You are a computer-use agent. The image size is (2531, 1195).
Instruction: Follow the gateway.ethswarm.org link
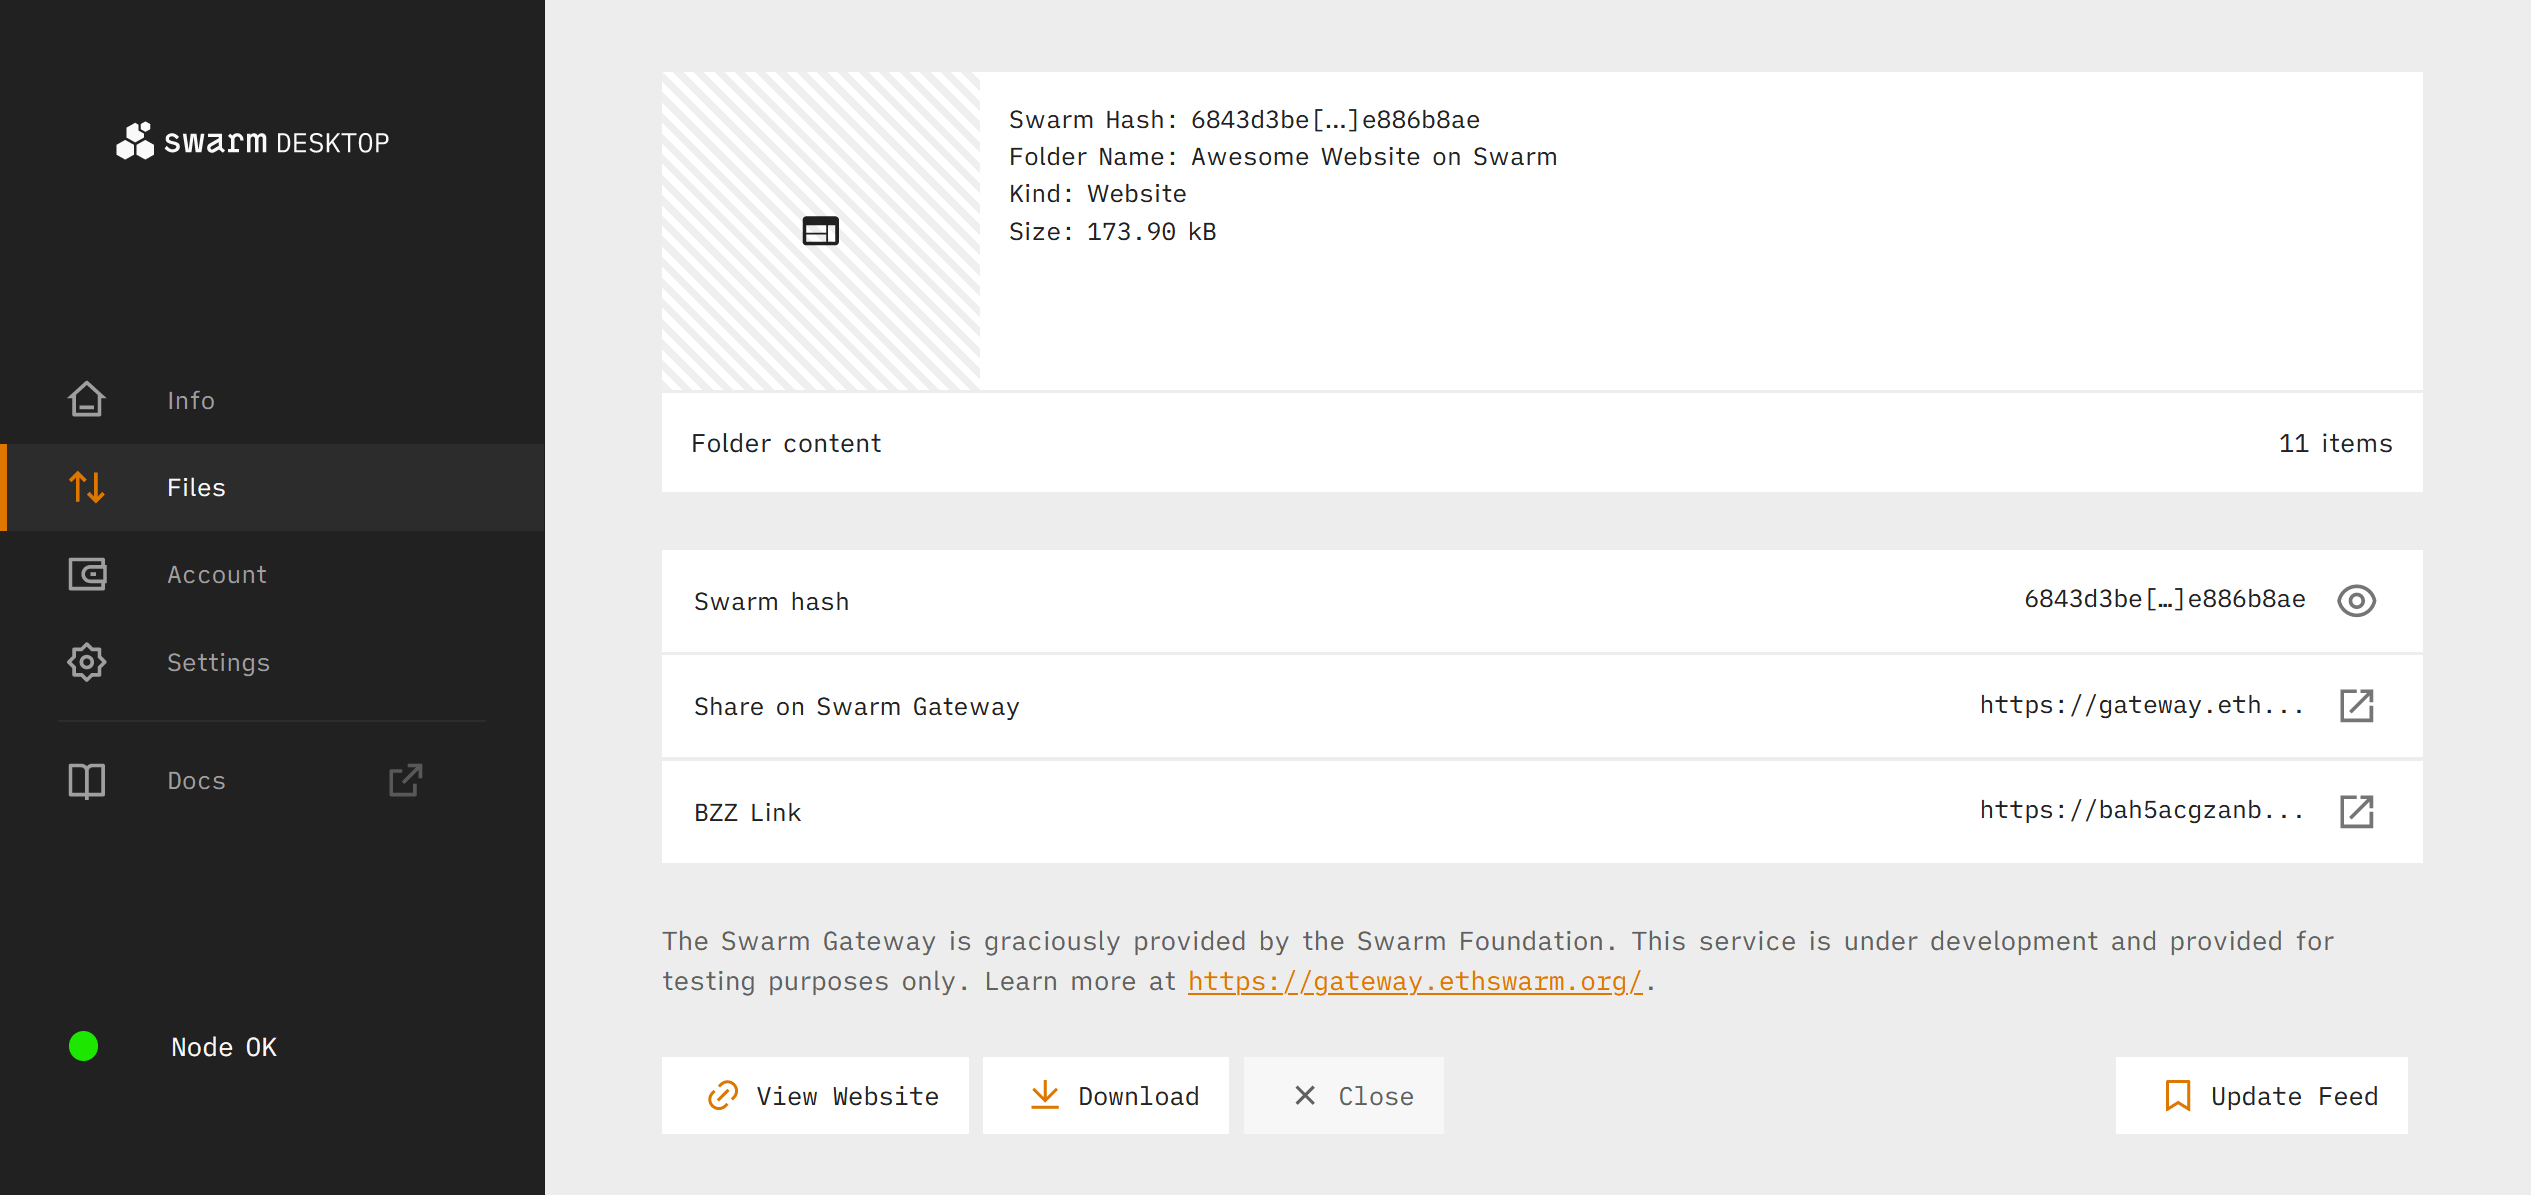[x=1414, y=981]
